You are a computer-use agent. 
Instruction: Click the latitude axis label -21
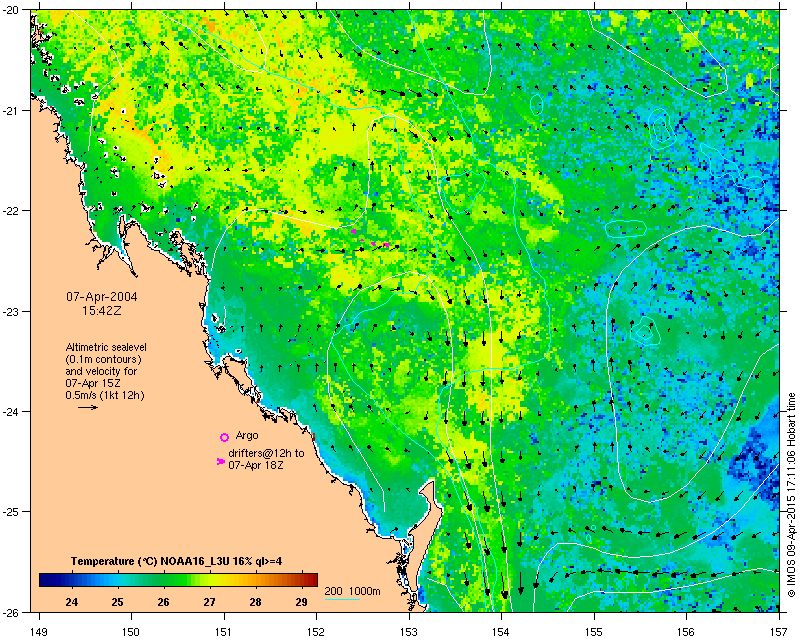[x=11, y=111]
